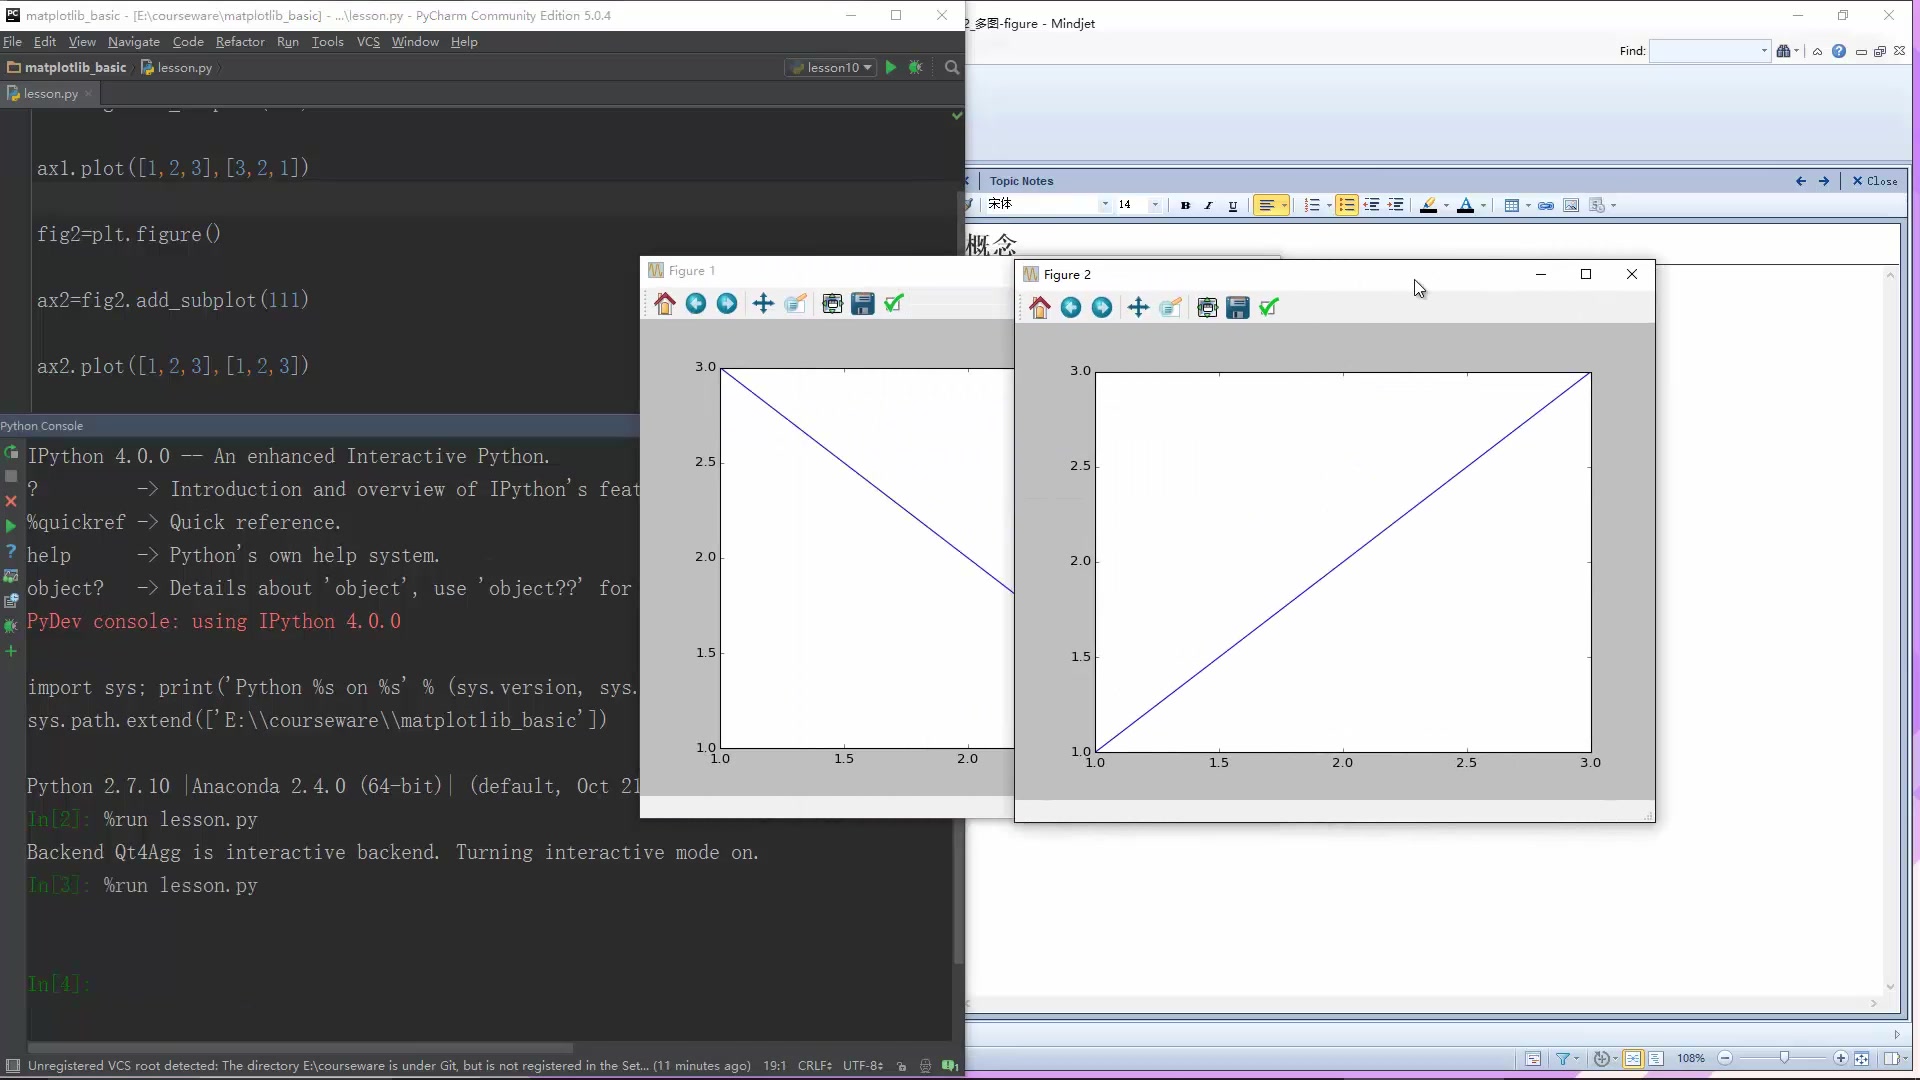1920x1080 pixels.
Task: Close the Topic Notes panel
Action: [x=1876, y=181]
